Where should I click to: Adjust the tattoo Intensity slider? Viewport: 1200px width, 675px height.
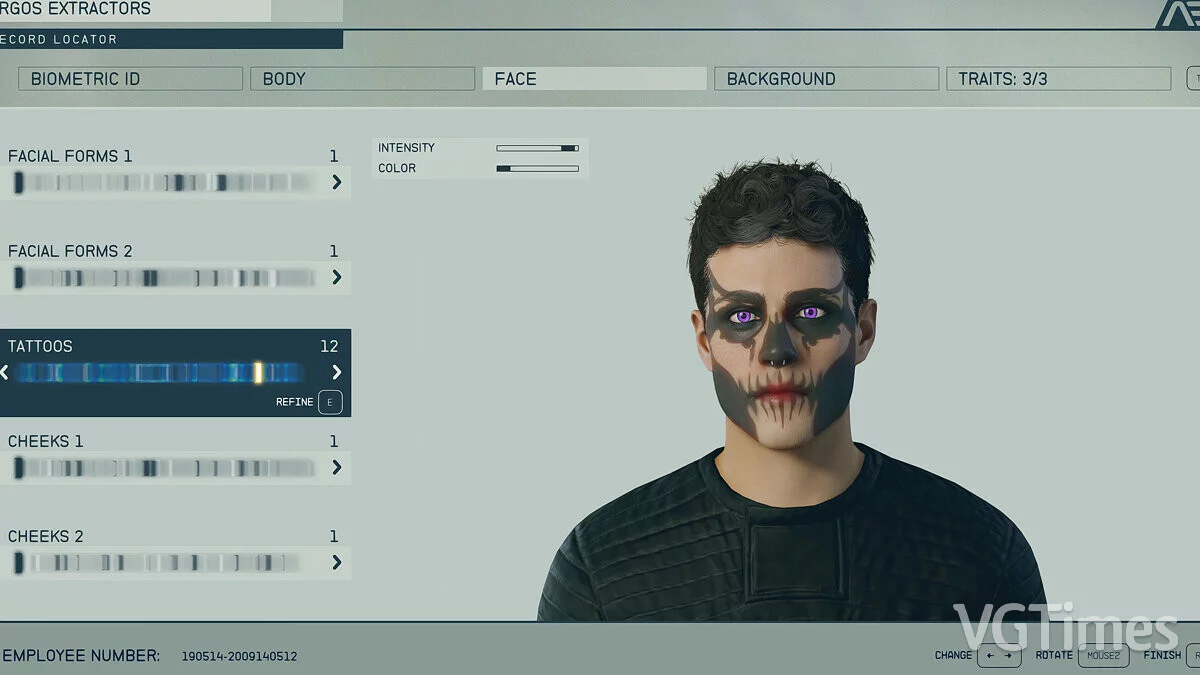point(537,148)
